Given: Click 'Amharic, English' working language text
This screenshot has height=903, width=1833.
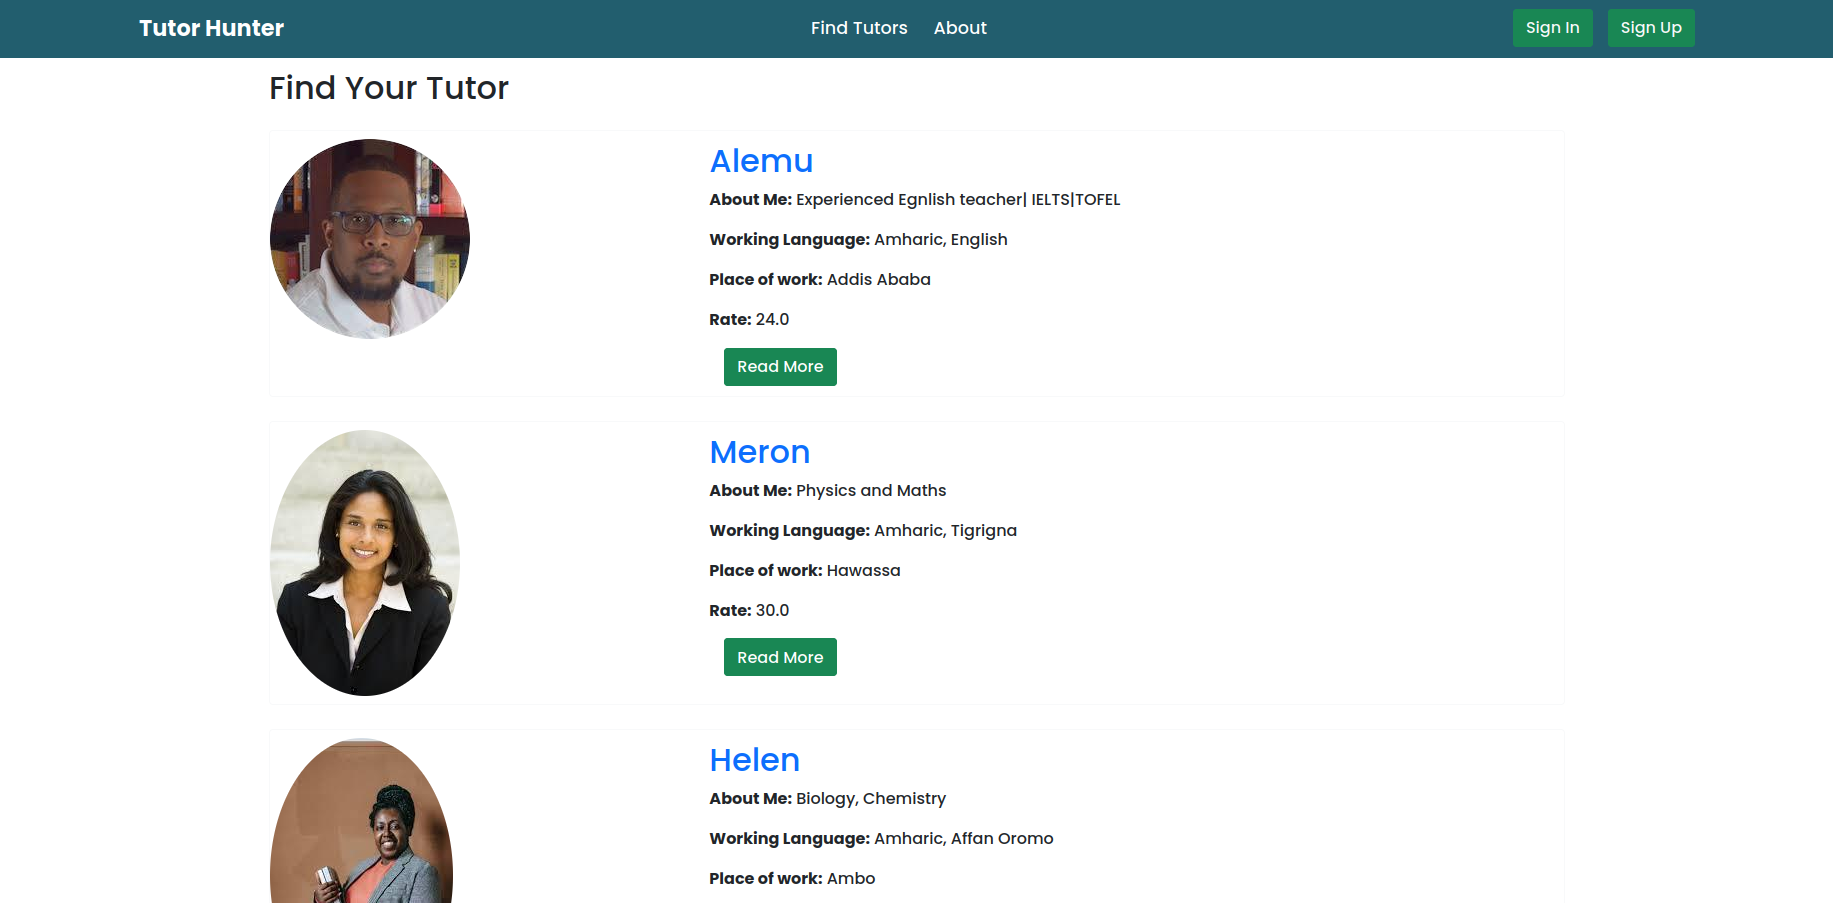Looking at the screenshot, I should coord(941,240).
